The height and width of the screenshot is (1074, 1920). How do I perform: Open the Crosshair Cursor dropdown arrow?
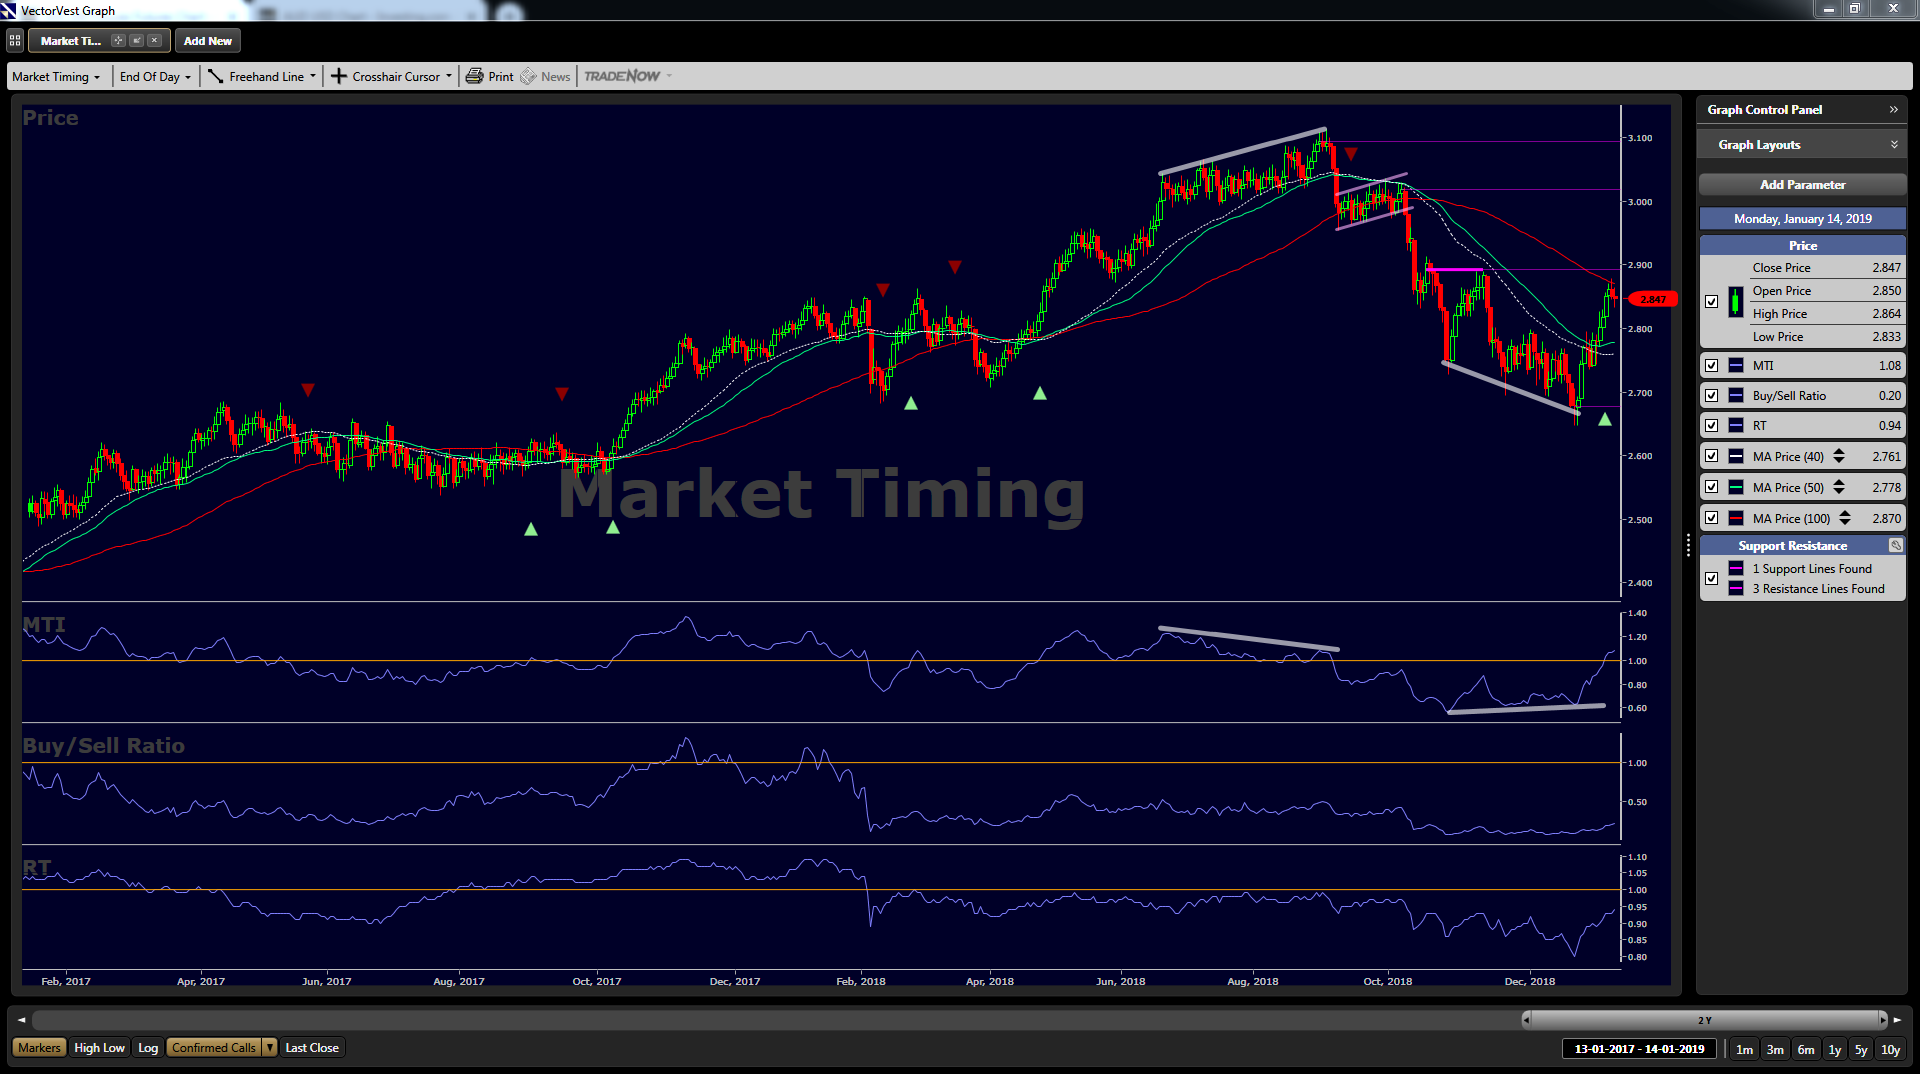point(449,77)
